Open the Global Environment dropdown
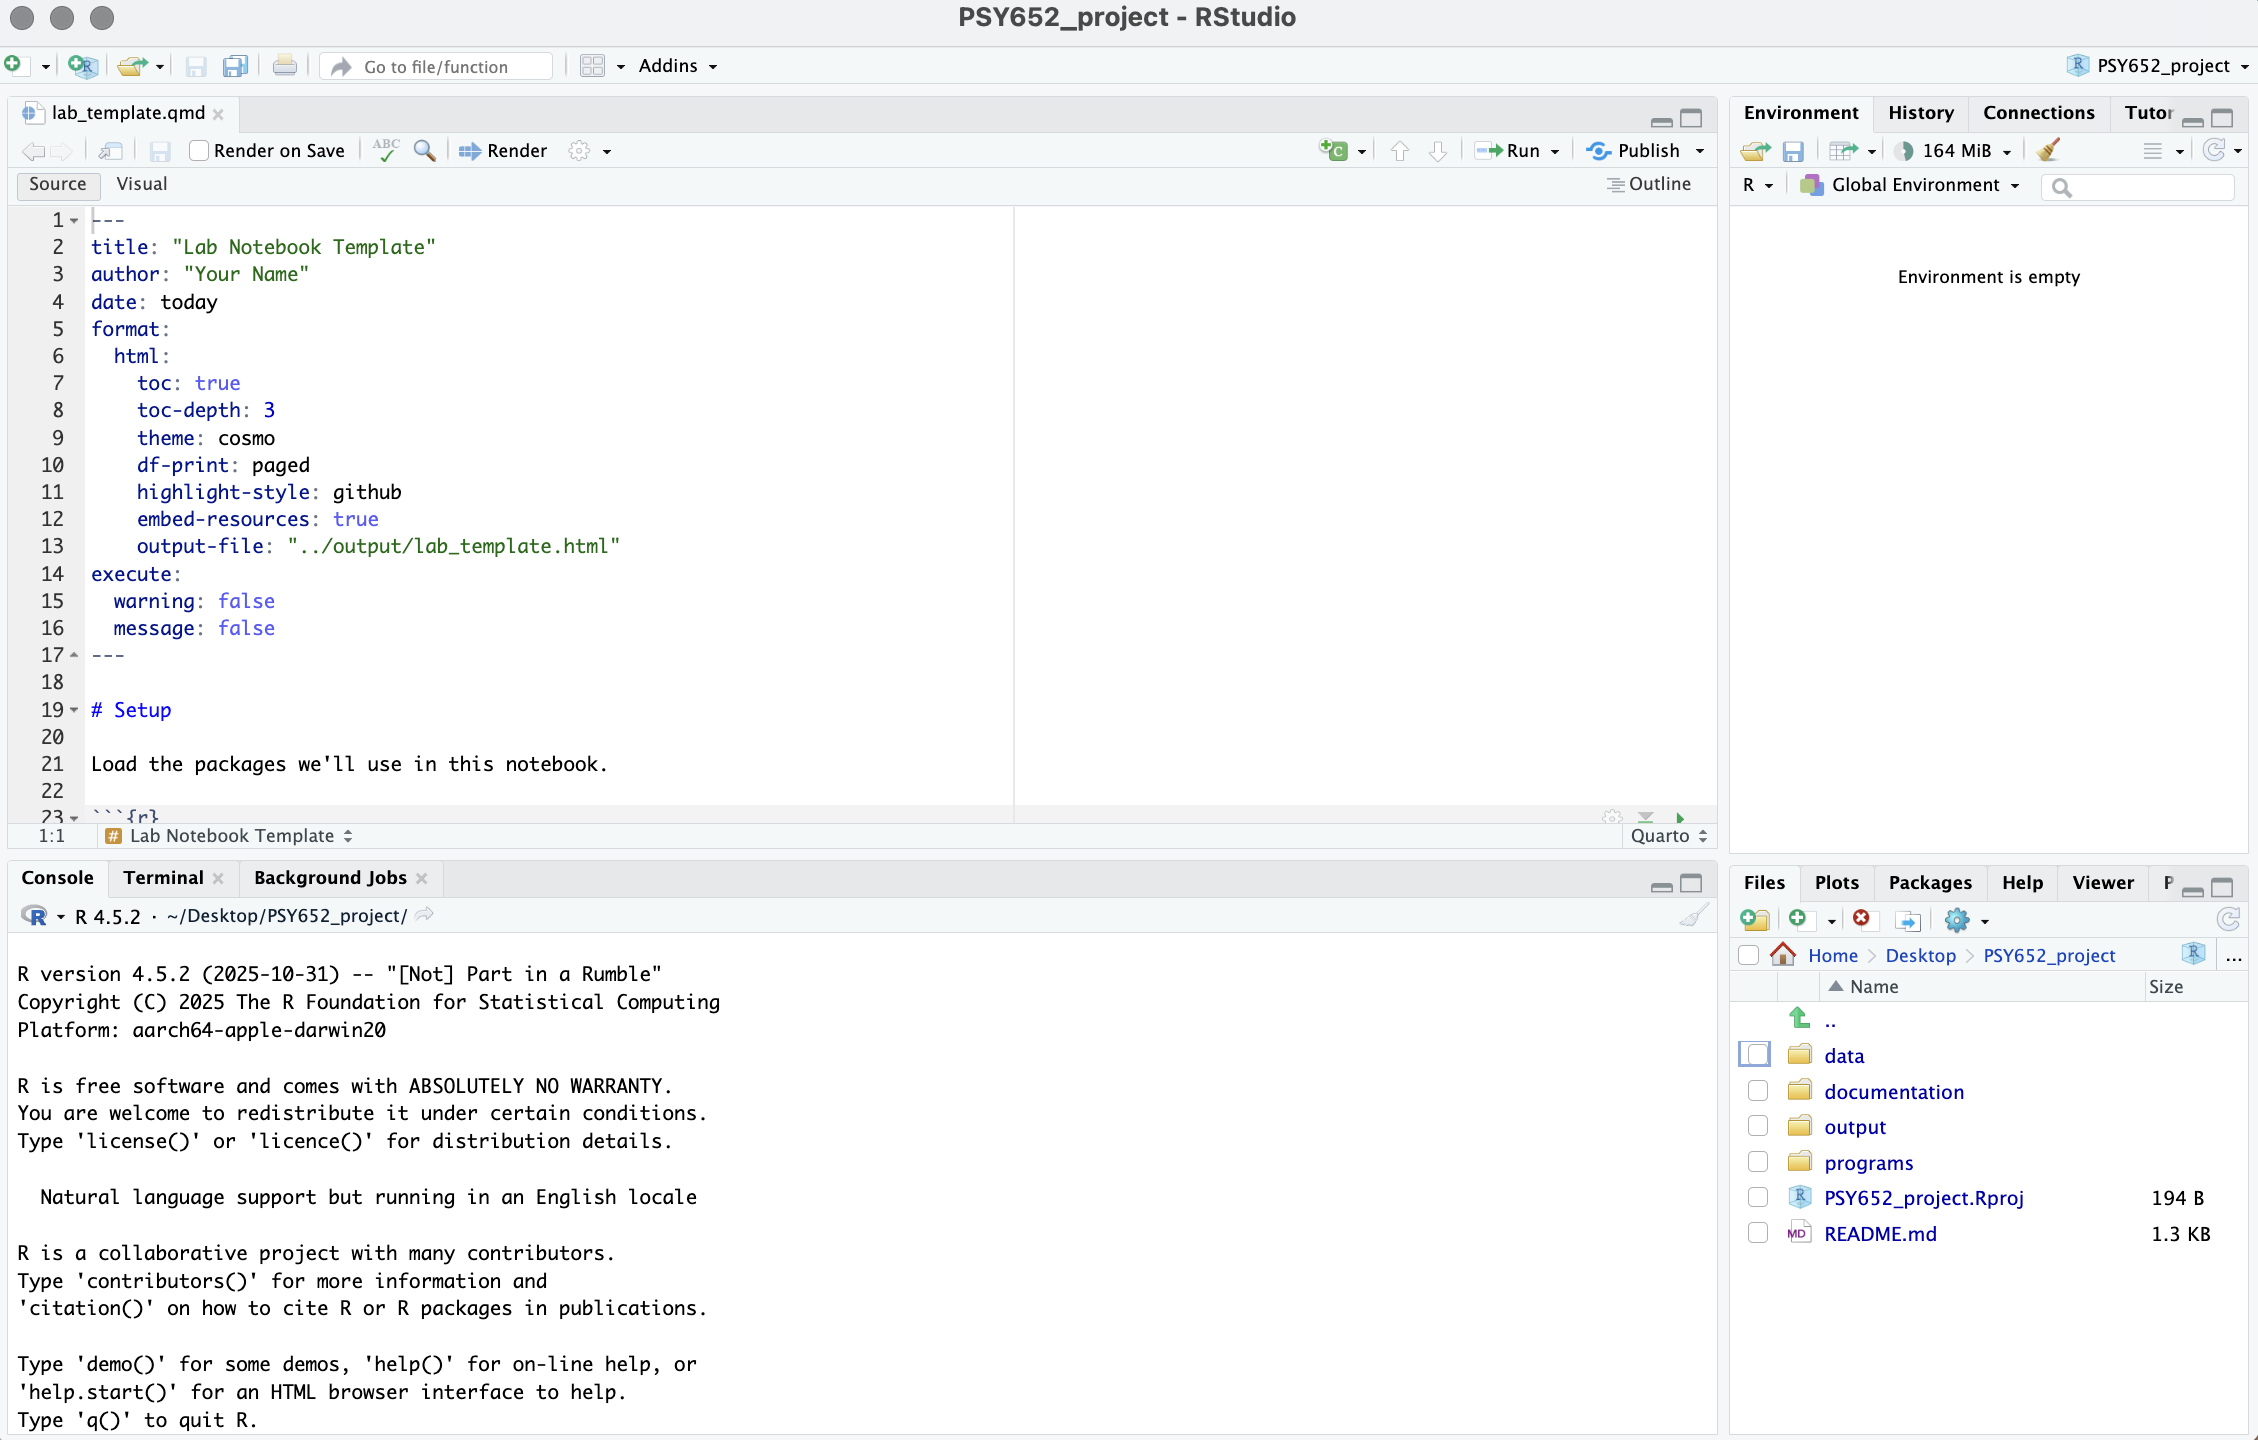Screen dimensions: 2258x1440 (x=1910, y=185)
